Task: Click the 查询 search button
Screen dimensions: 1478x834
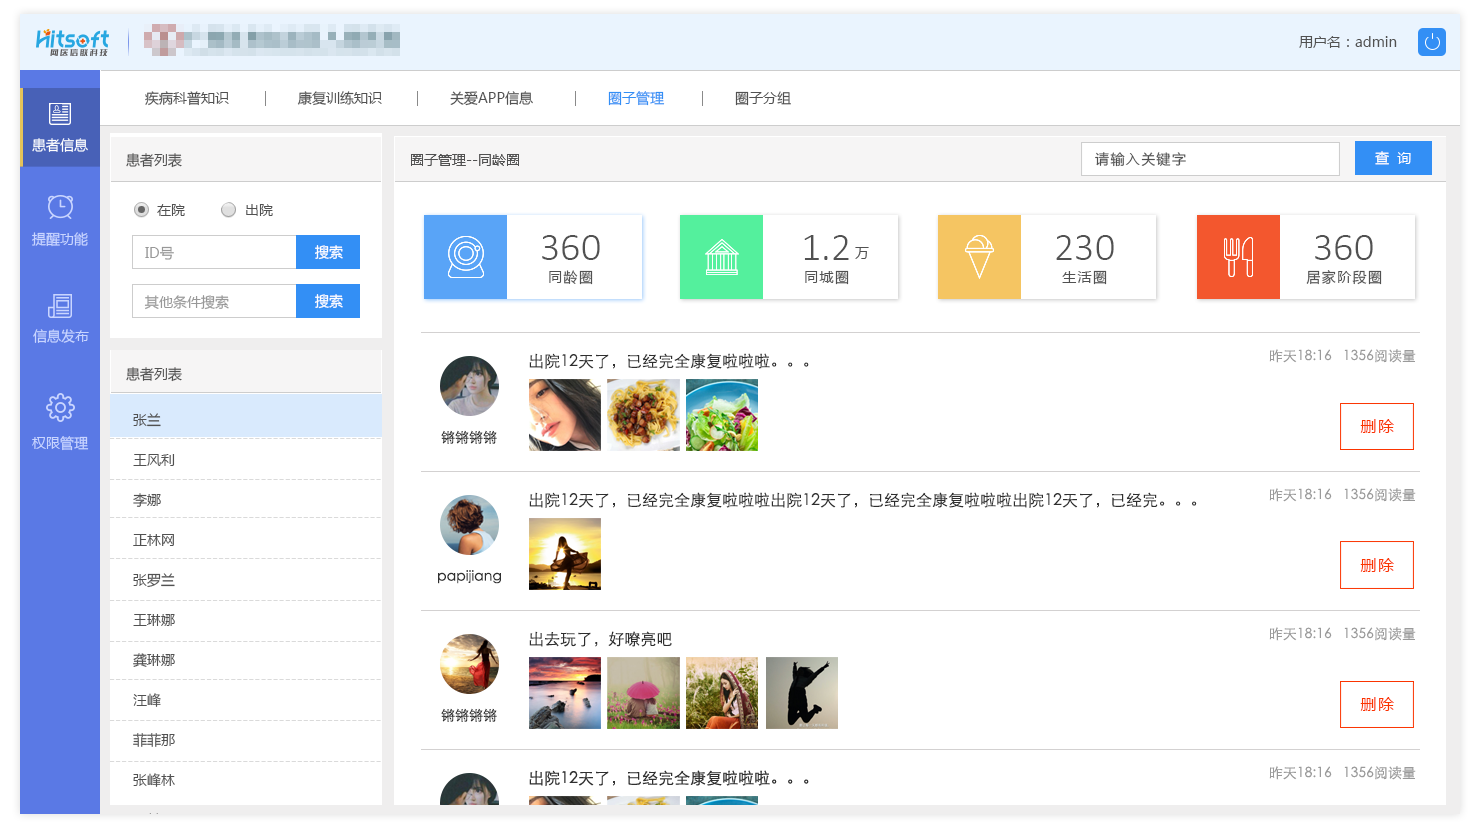Action: pyautogui.click(x=1393, y=158)
